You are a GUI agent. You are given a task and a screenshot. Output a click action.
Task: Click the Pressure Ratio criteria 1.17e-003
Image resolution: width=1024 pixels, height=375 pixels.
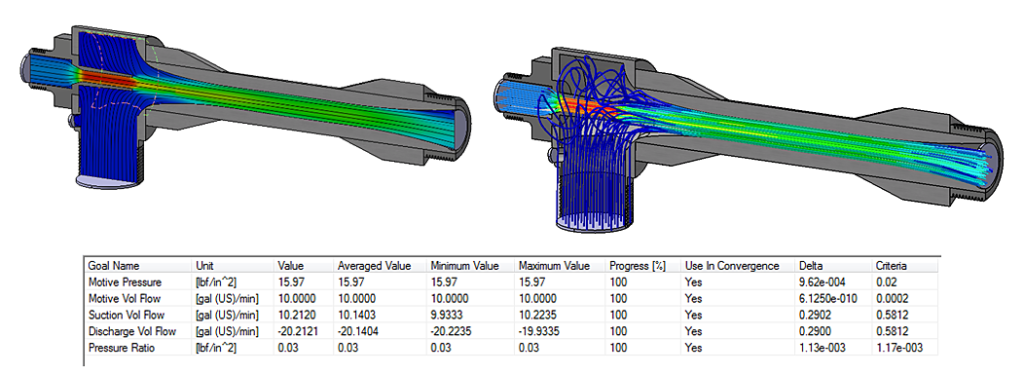pyautogui.click(x=899, y=348)
